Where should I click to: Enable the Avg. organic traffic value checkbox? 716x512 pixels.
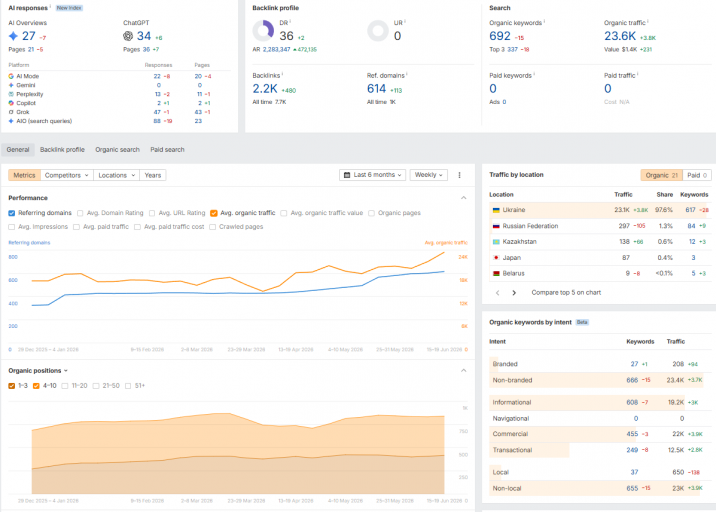click(x=284, y=213)
